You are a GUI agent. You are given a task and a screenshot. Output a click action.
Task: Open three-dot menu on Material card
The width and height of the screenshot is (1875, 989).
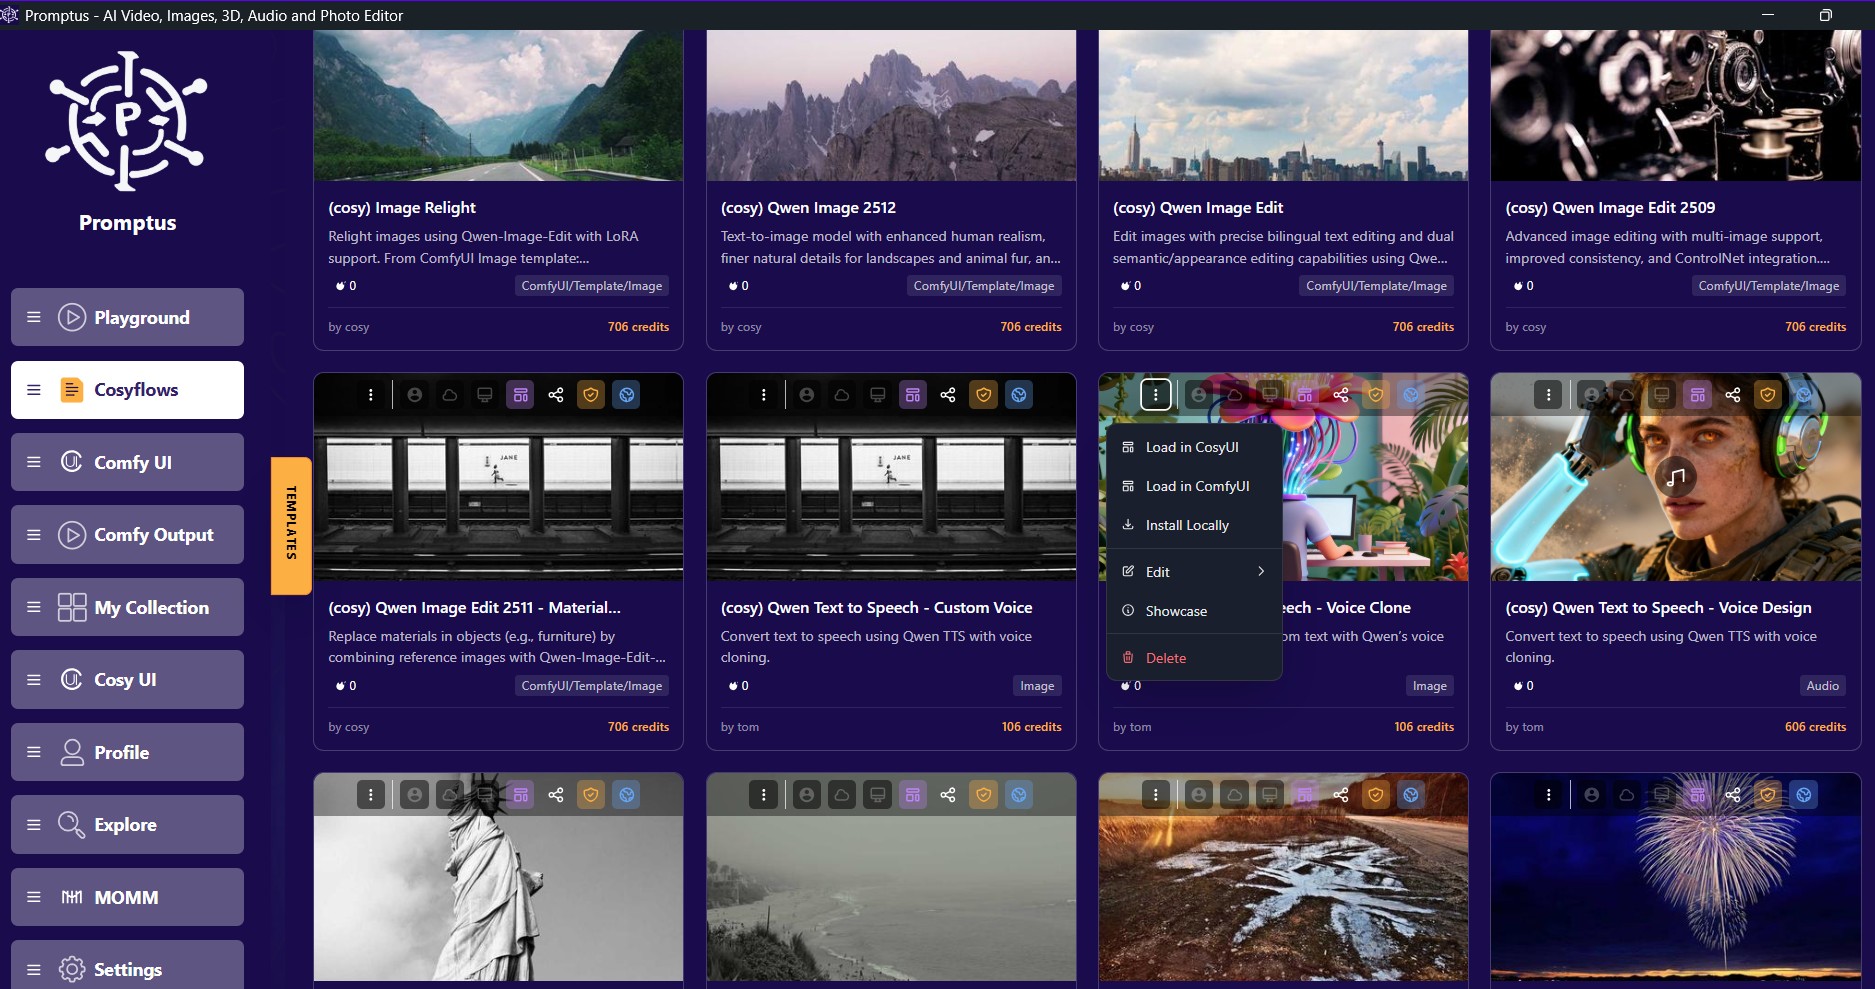click(371, 395)
